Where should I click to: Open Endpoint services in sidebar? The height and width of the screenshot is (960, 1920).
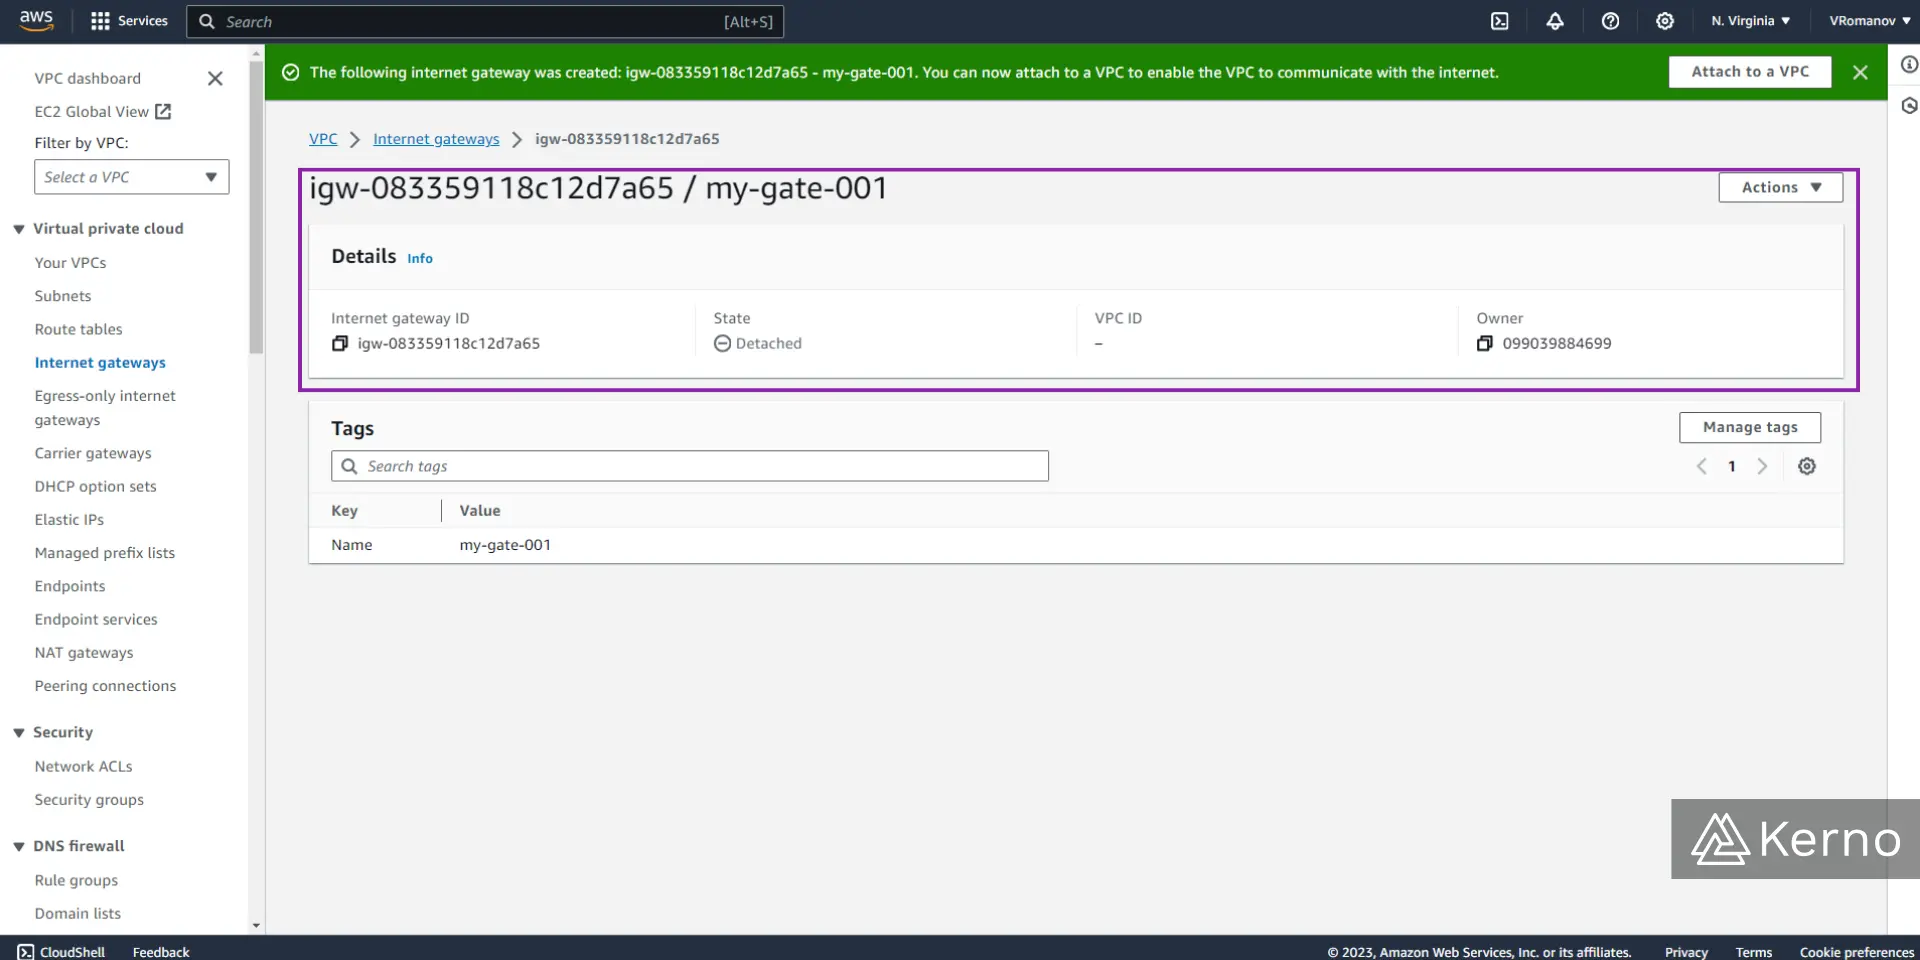(96, 619)
